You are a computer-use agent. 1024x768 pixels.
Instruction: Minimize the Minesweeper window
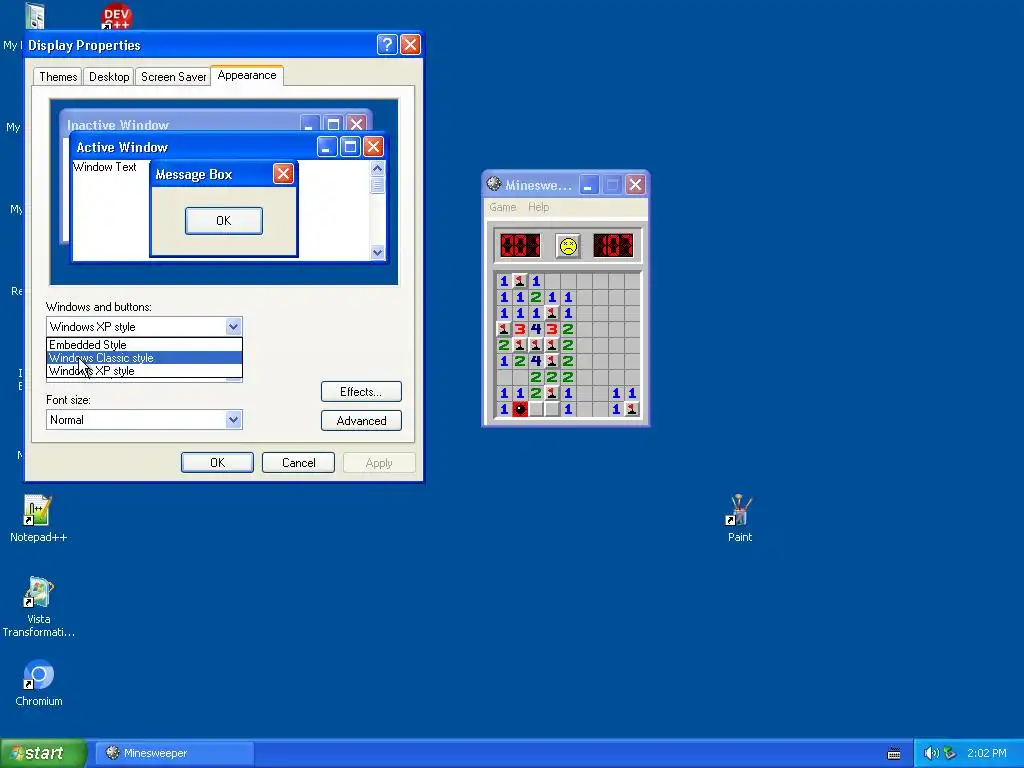[x=588, y=185]
